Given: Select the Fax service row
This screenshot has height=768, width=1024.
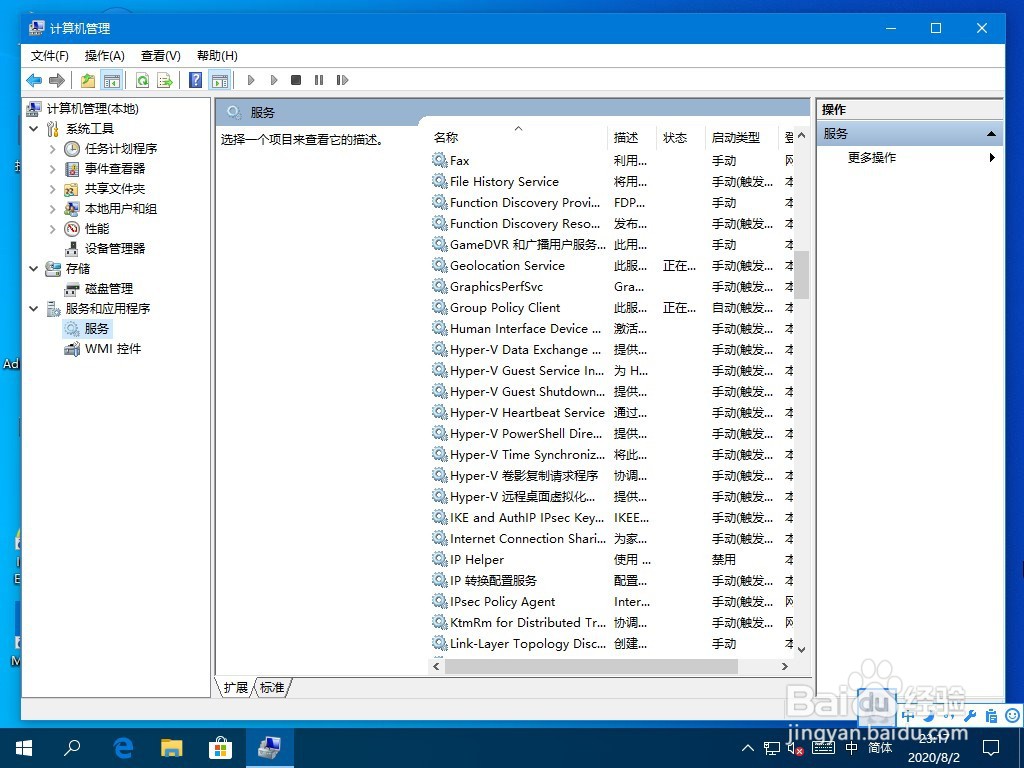Looking at the screenshot, I should pos(612,161).
